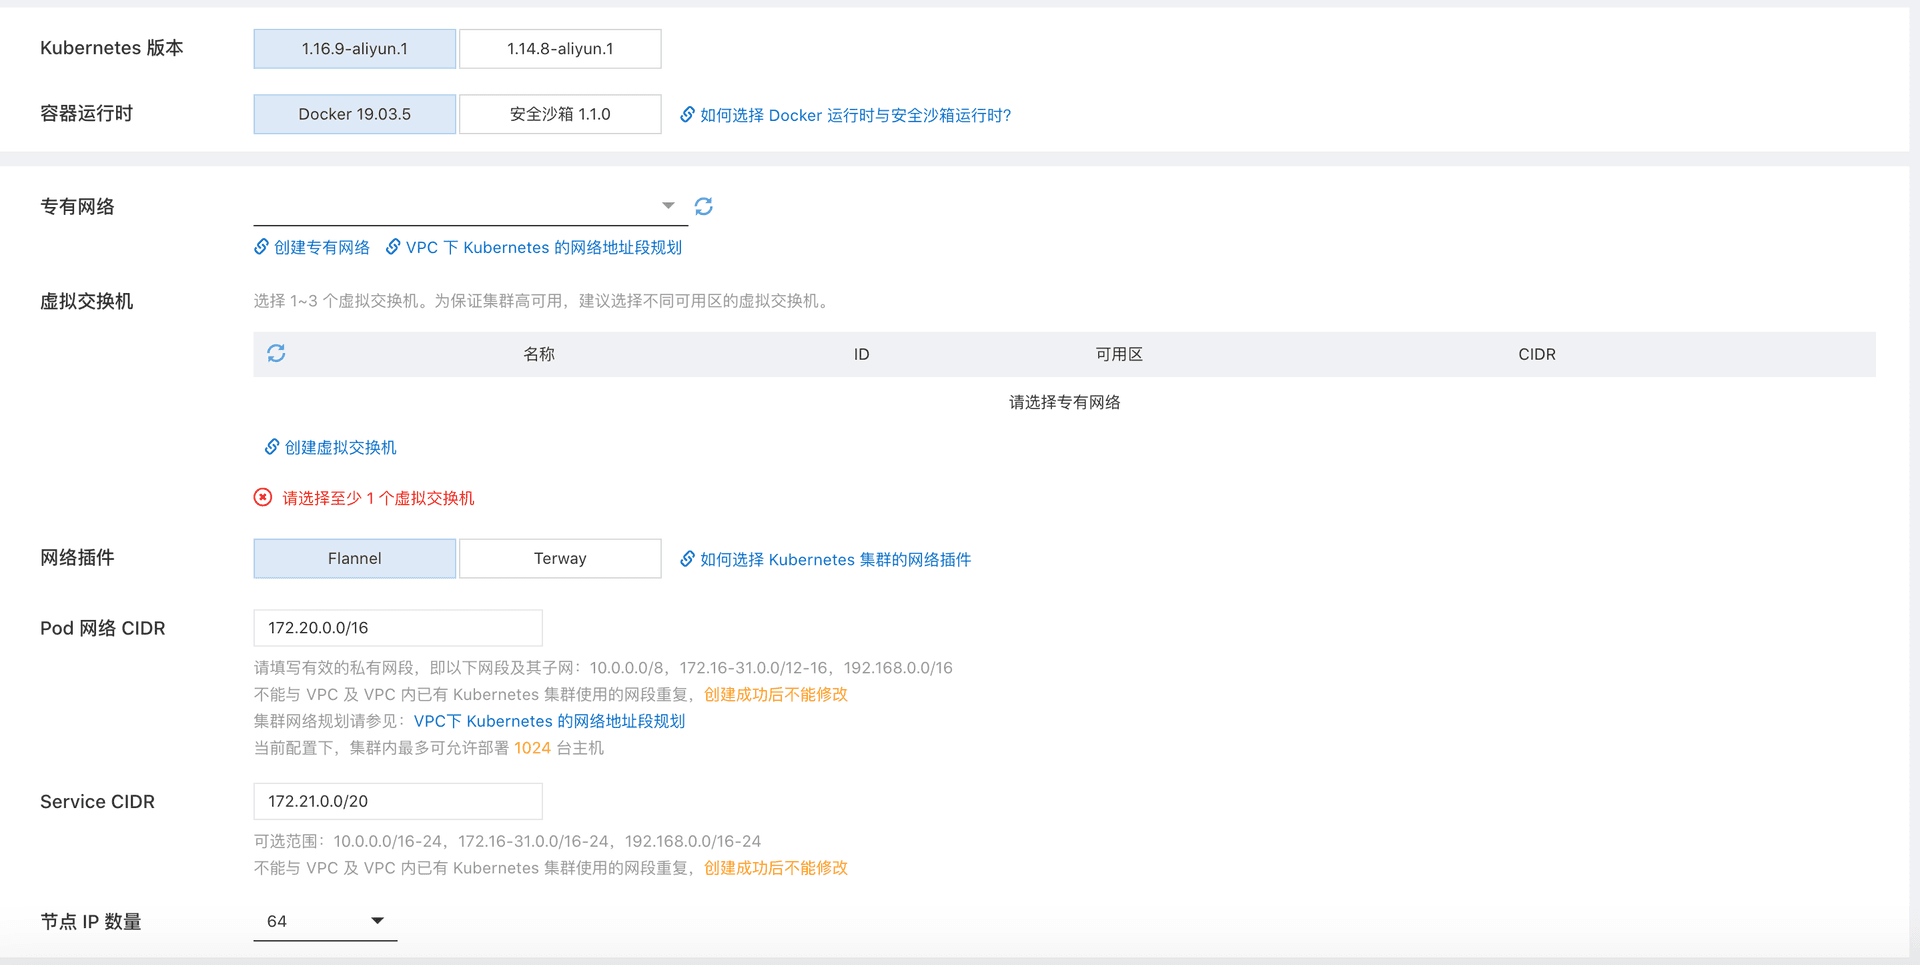The image size is (1920, 965).
Task: Open 如何选择 Docker 运行时与安全沙箱运行时 help
Action: (855, 115)
